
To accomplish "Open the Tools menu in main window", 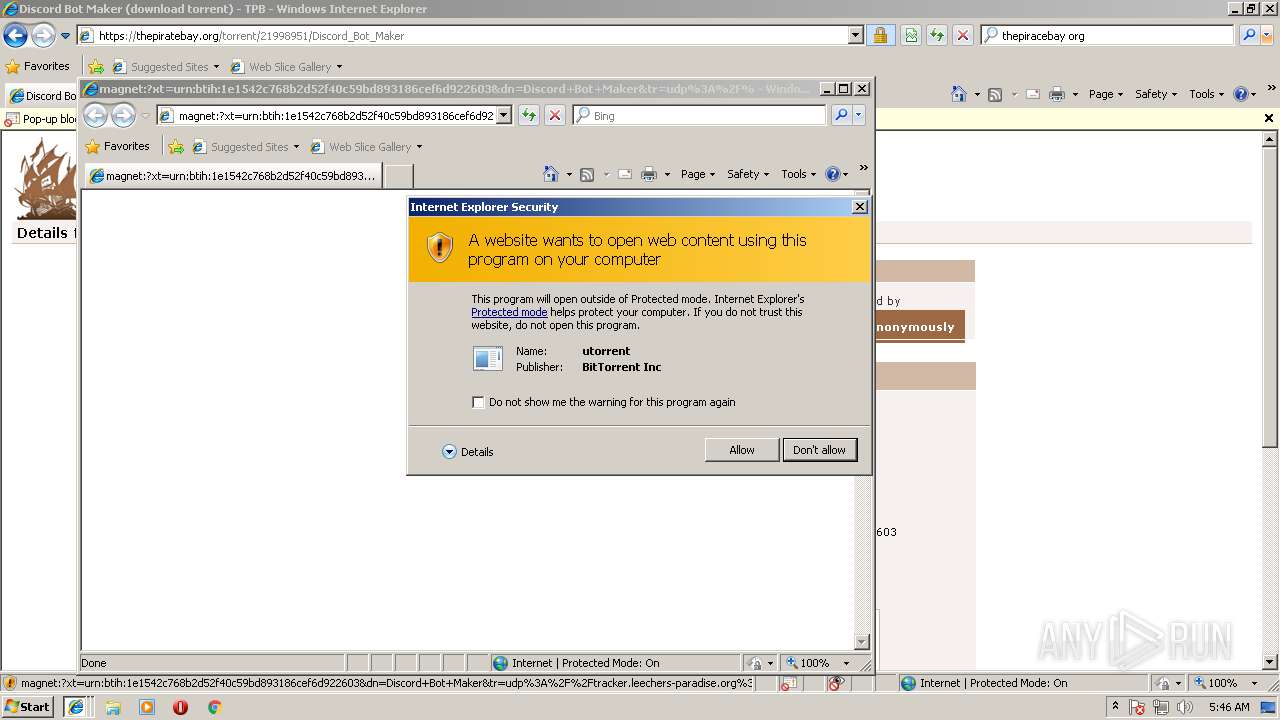I will tap(1207, 94).
